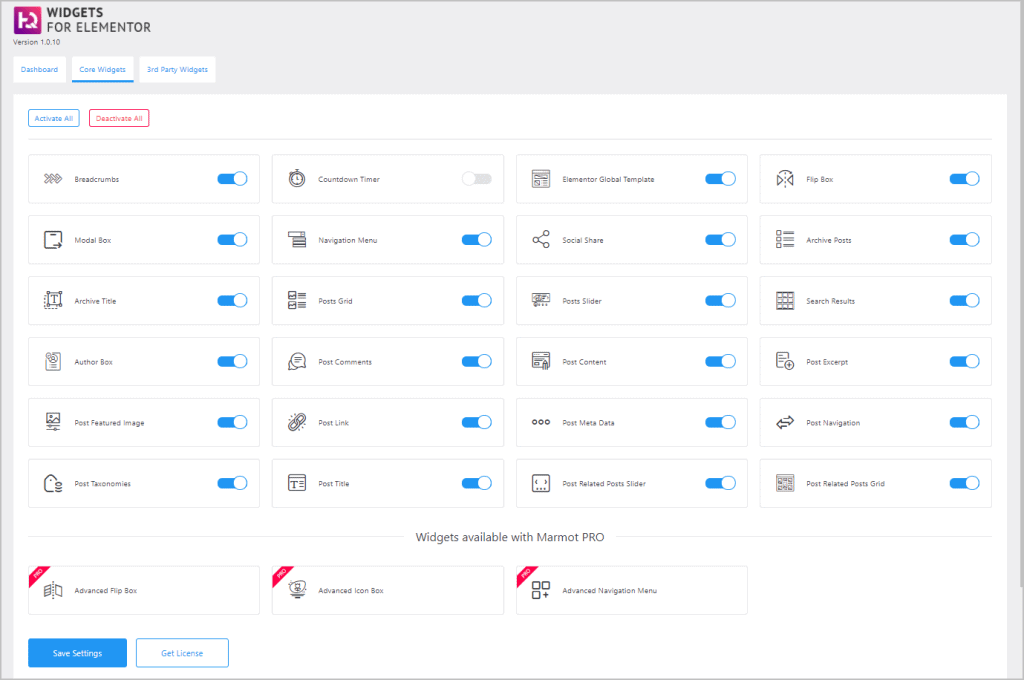Click the Deactivate All button
Screen dimensions: 1024x680
pos(119,118)
